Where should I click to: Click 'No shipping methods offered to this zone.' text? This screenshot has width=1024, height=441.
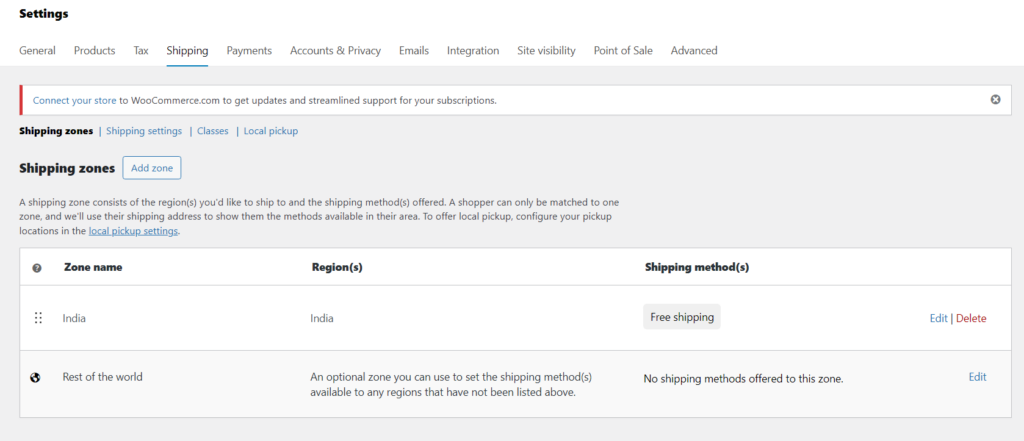coord(744,378)
